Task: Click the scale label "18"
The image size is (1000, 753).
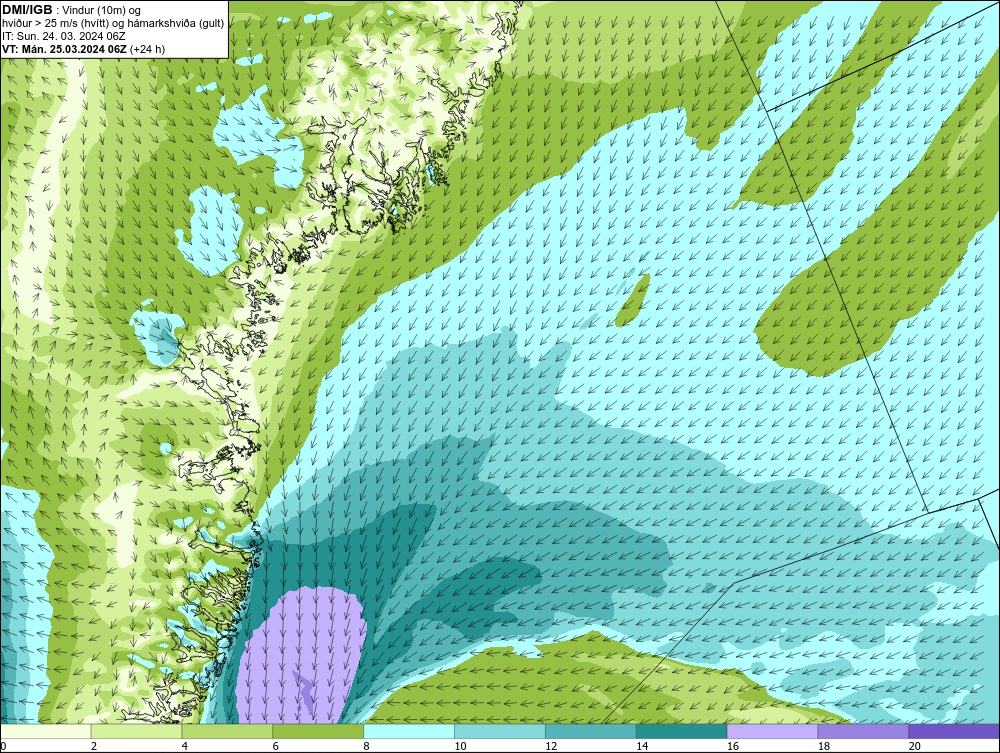Action: coord(824,746)
